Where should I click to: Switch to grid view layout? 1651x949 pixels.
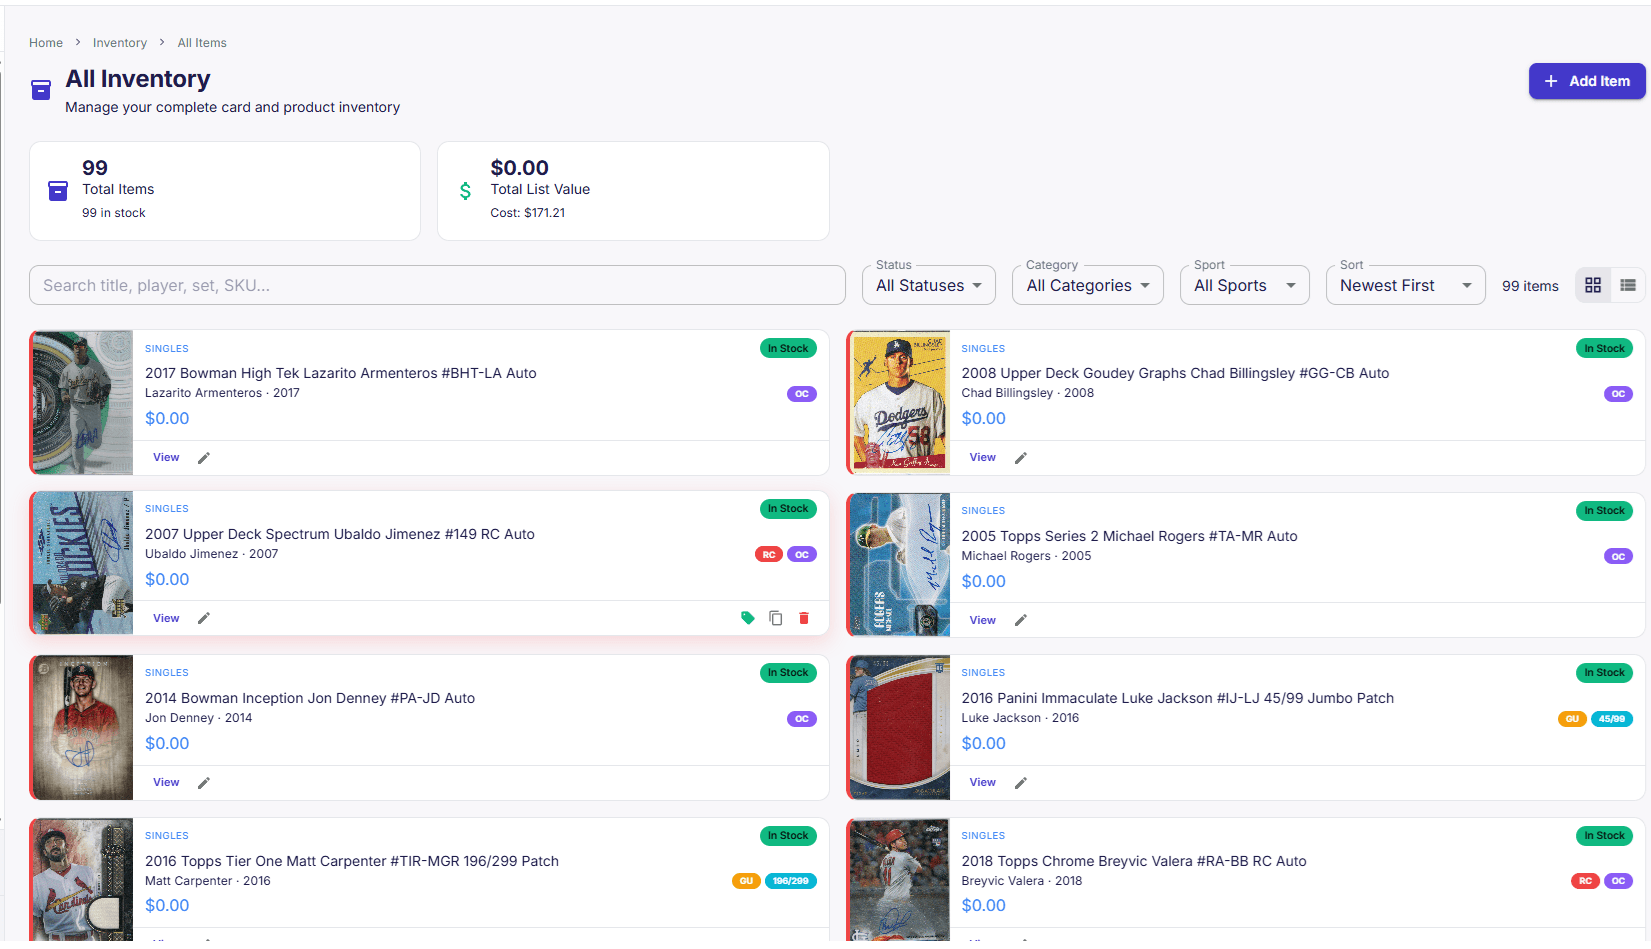[x=1593, y=285]
